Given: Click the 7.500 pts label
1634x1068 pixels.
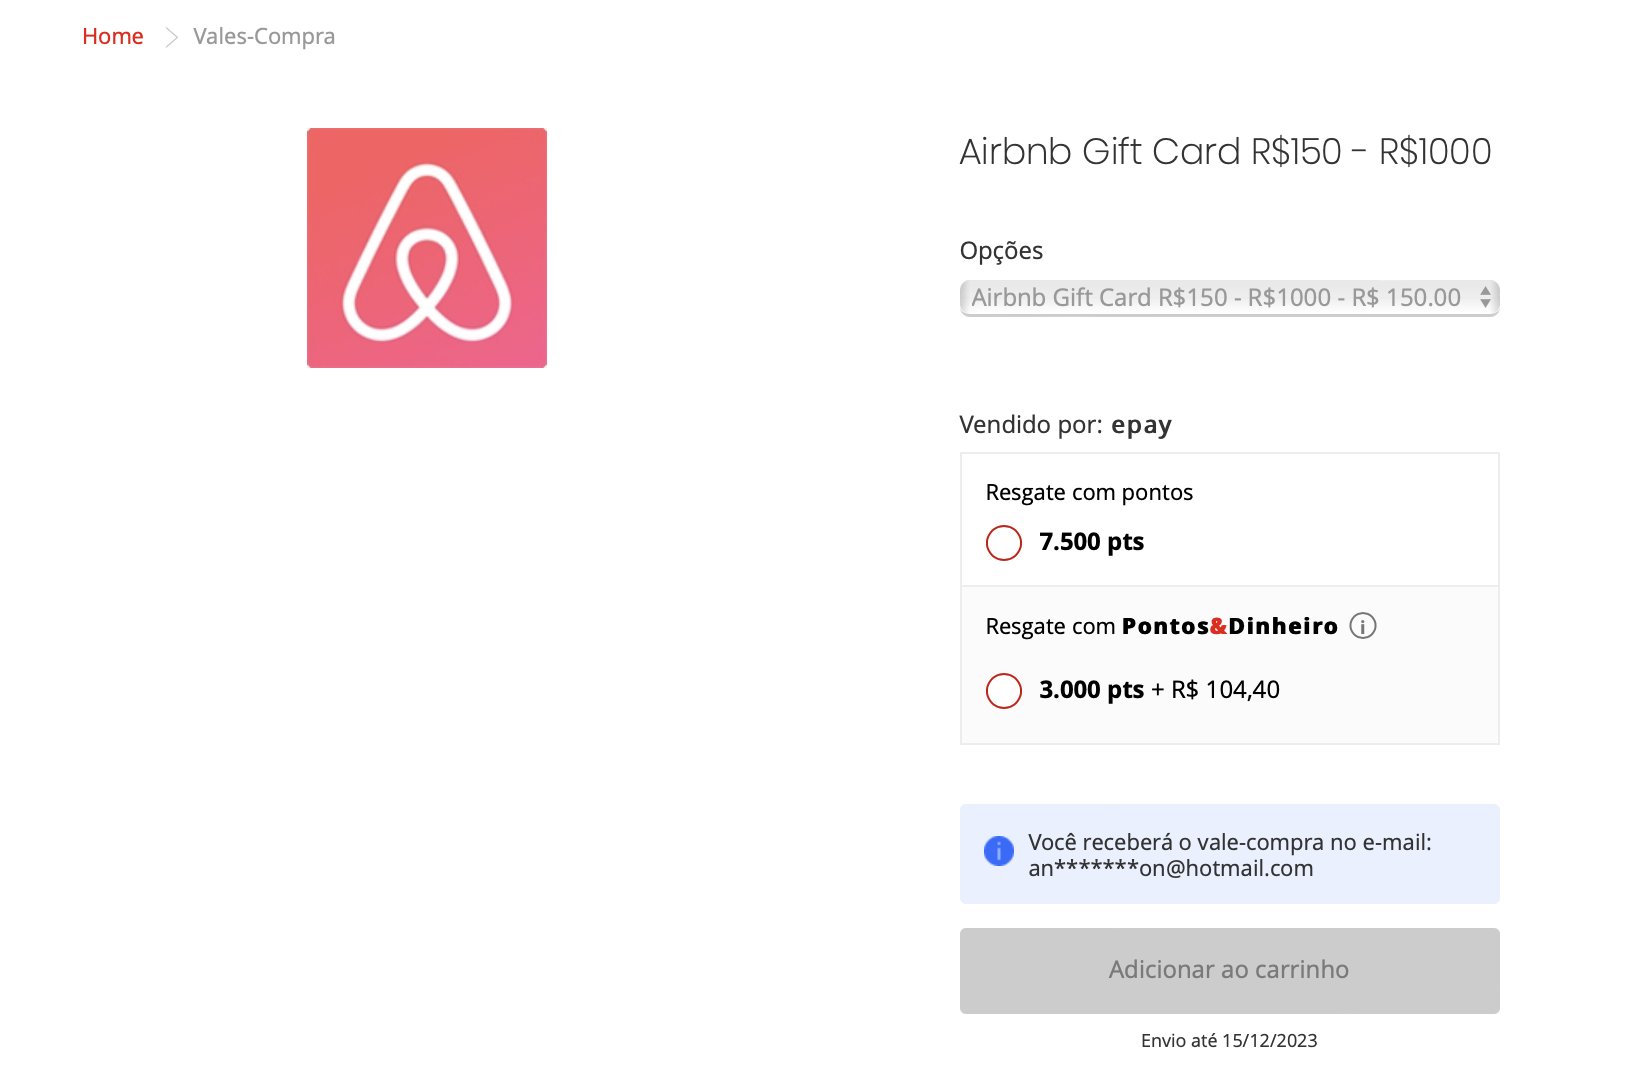Looking at the screenshot, I should click(x=1091, y=542).
